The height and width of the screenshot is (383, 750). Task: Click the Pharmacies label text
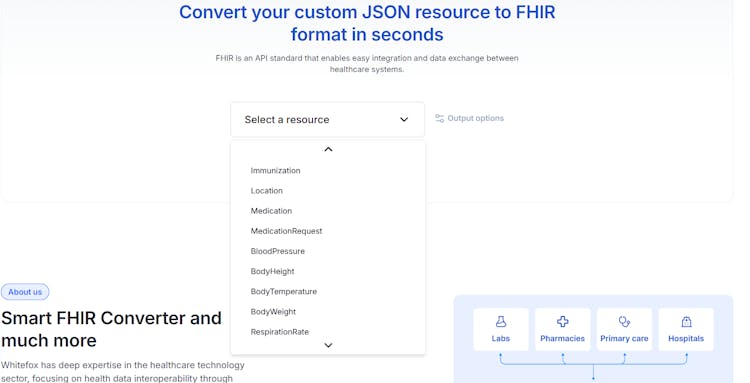click(x=562, y=339)
